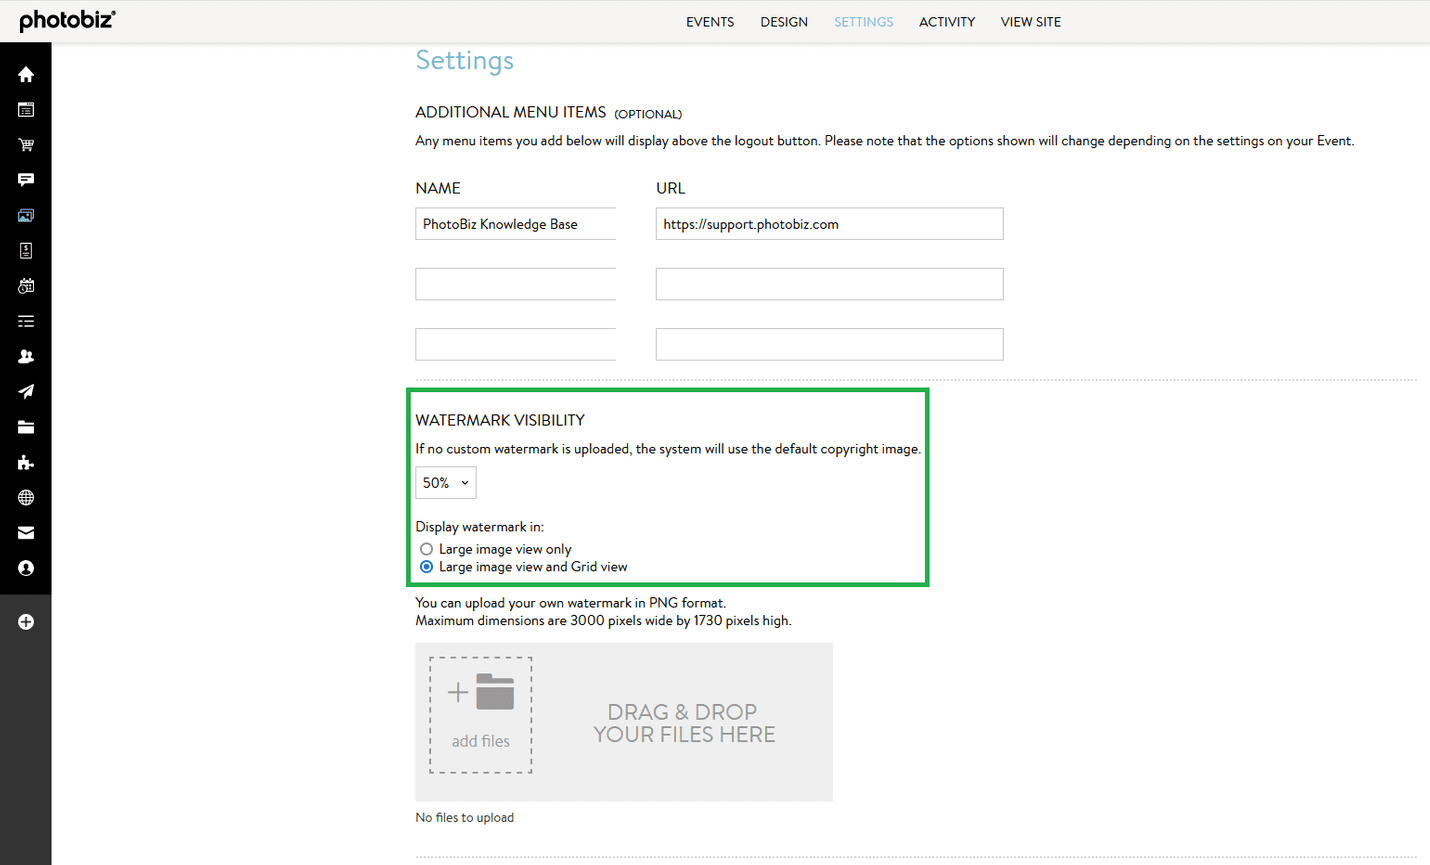Open the watermark visibility 50% dropdown
This screenshot has width=1430, height=865.
click(x=445, y=482)
